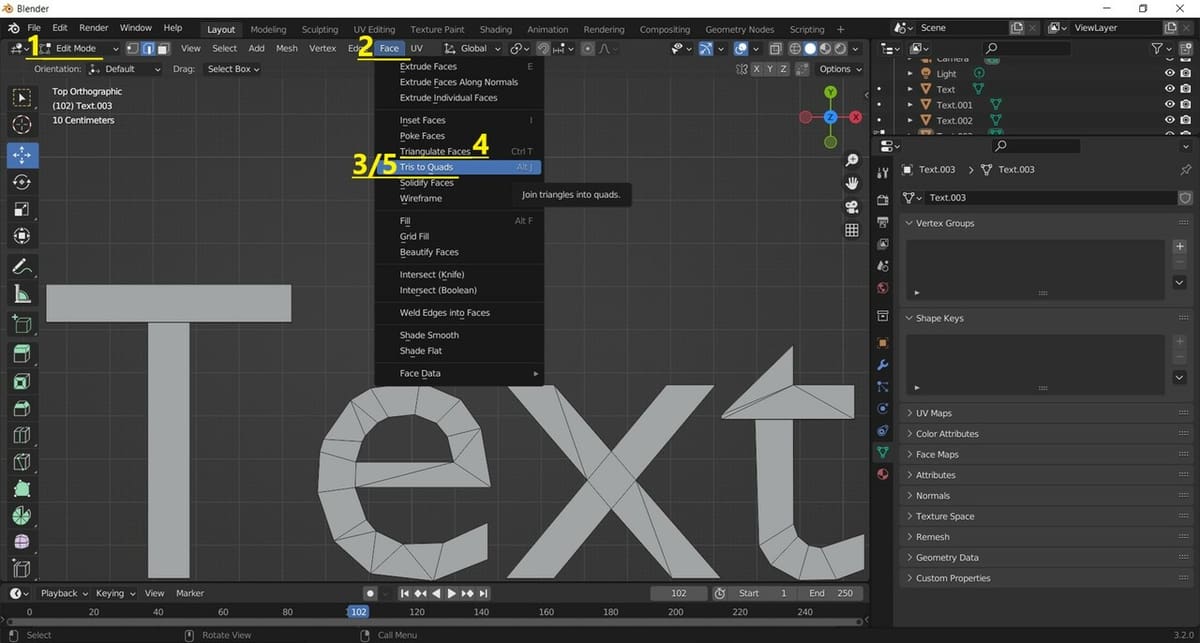Open Orientation Default dropdown
This screenshot has width=1200, height=643.
coord(125,69)
